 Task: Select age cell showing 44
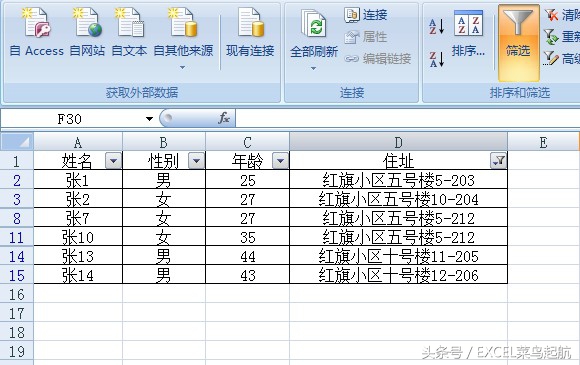click(247, 256)
